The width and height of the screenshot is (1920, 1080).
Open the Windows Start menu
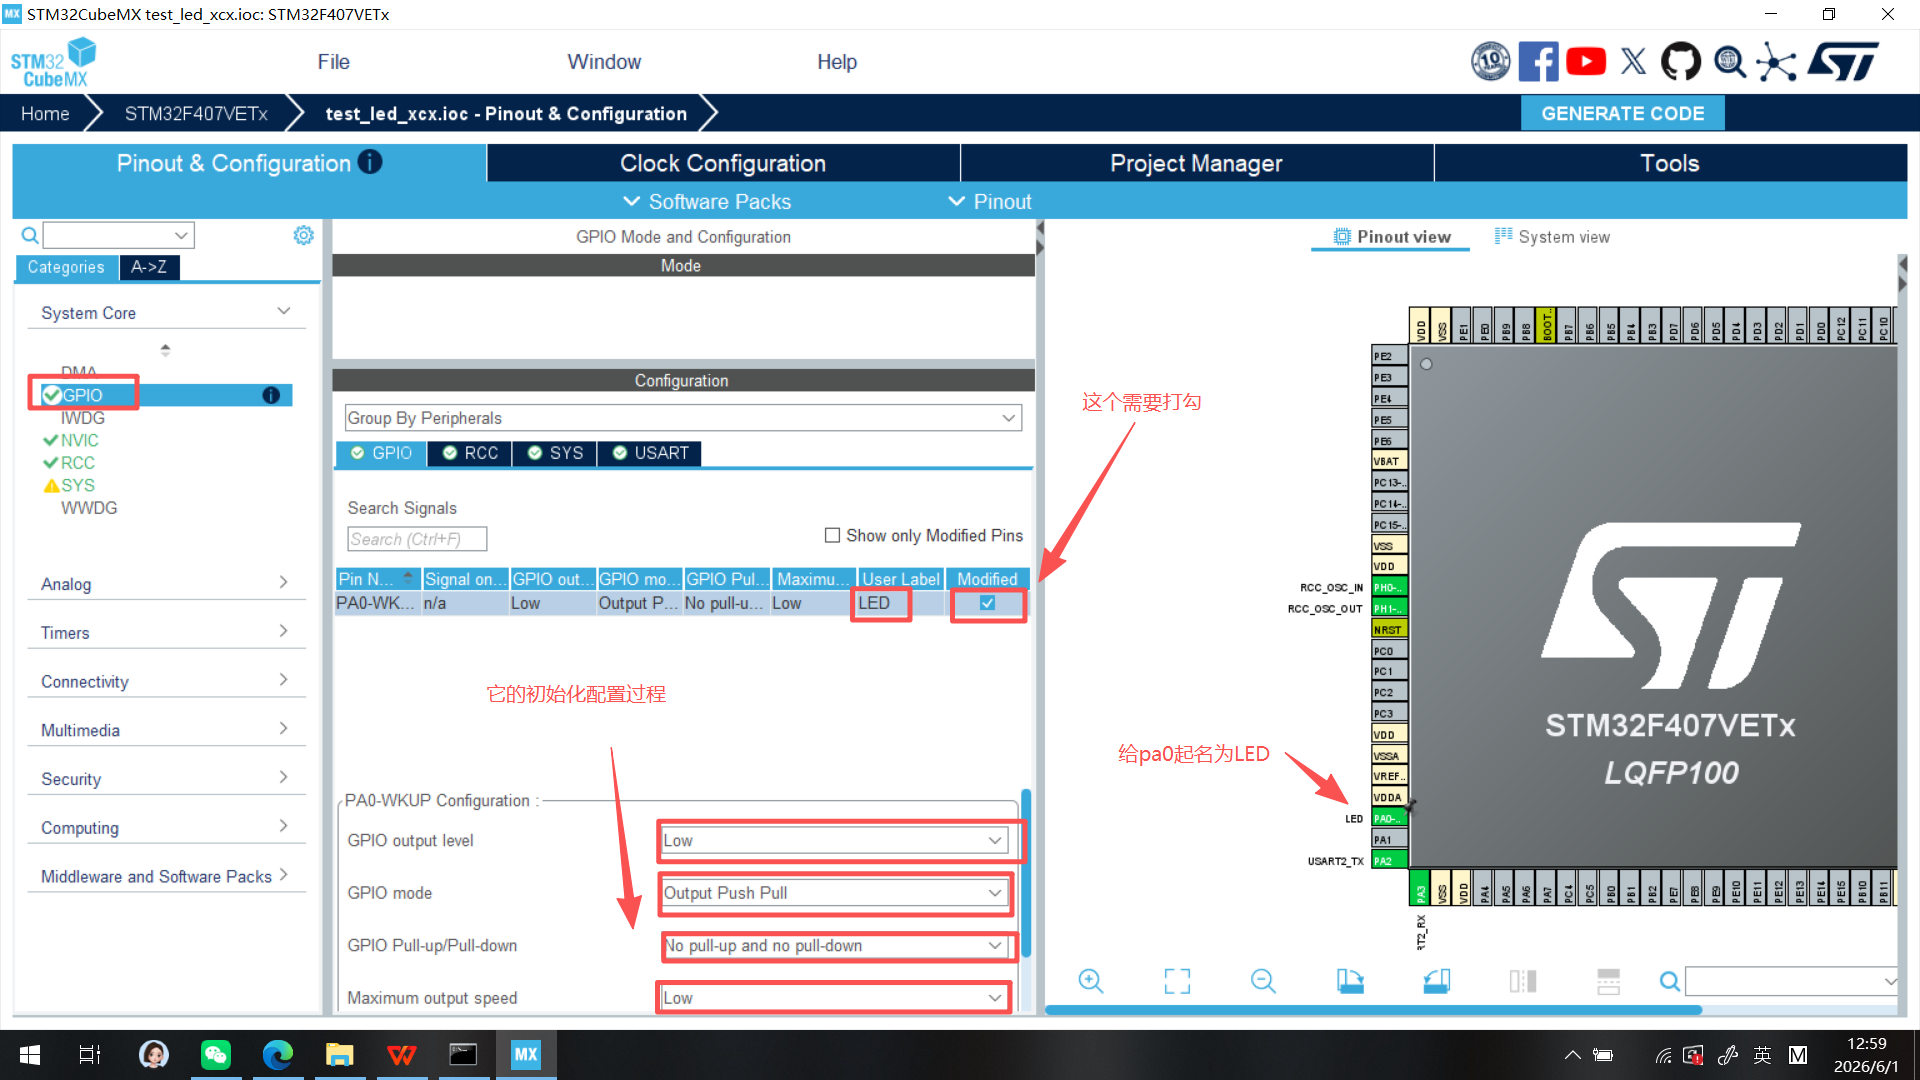pyautogui.click(x=29, y=1054)
